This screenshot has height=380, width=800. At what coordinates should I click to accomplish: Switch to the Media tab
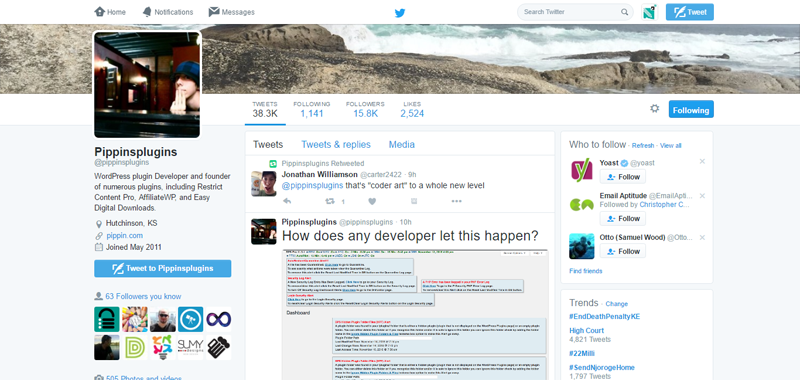[x=402, y=144]
